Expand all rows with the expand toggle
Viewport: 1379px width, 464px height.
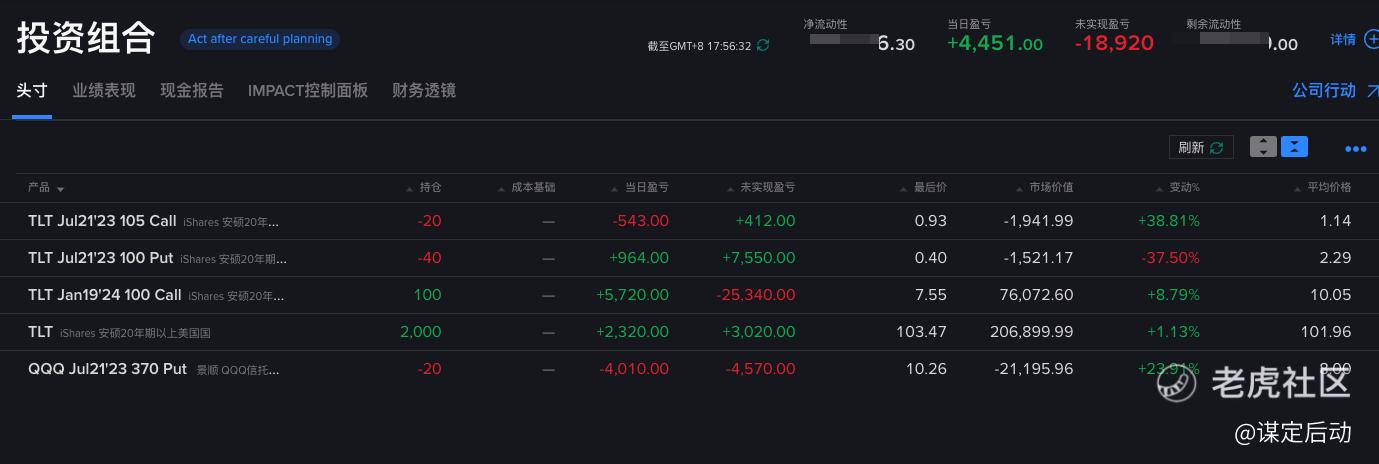click(x=1264, y=147)
